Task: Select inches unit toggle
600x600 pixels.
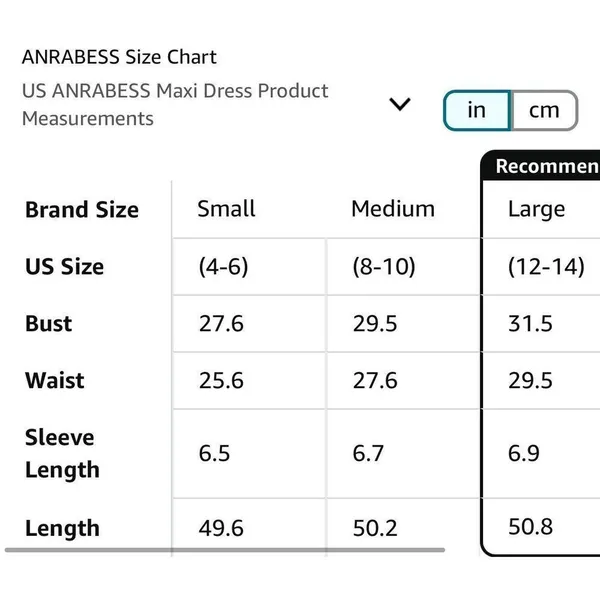Action: coord(477,110)
